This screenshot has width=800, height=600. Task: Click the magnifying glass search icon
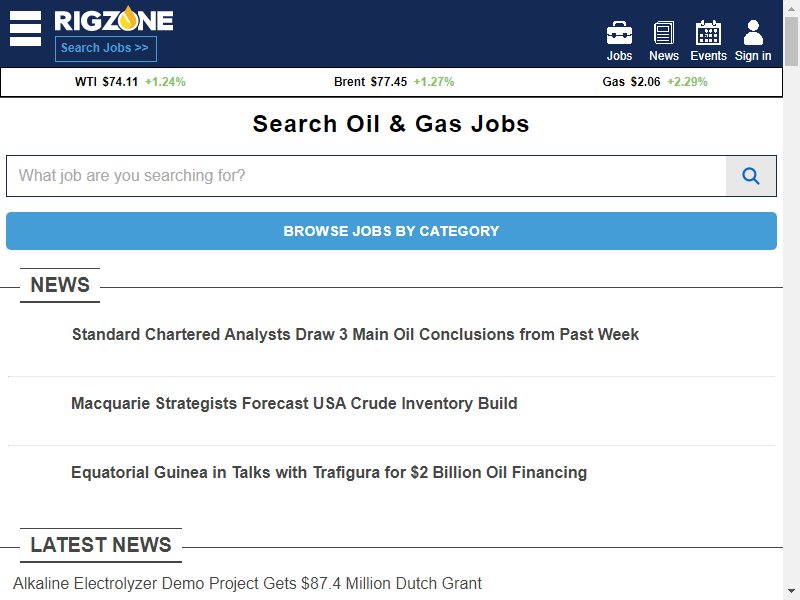tap(751, 176)
